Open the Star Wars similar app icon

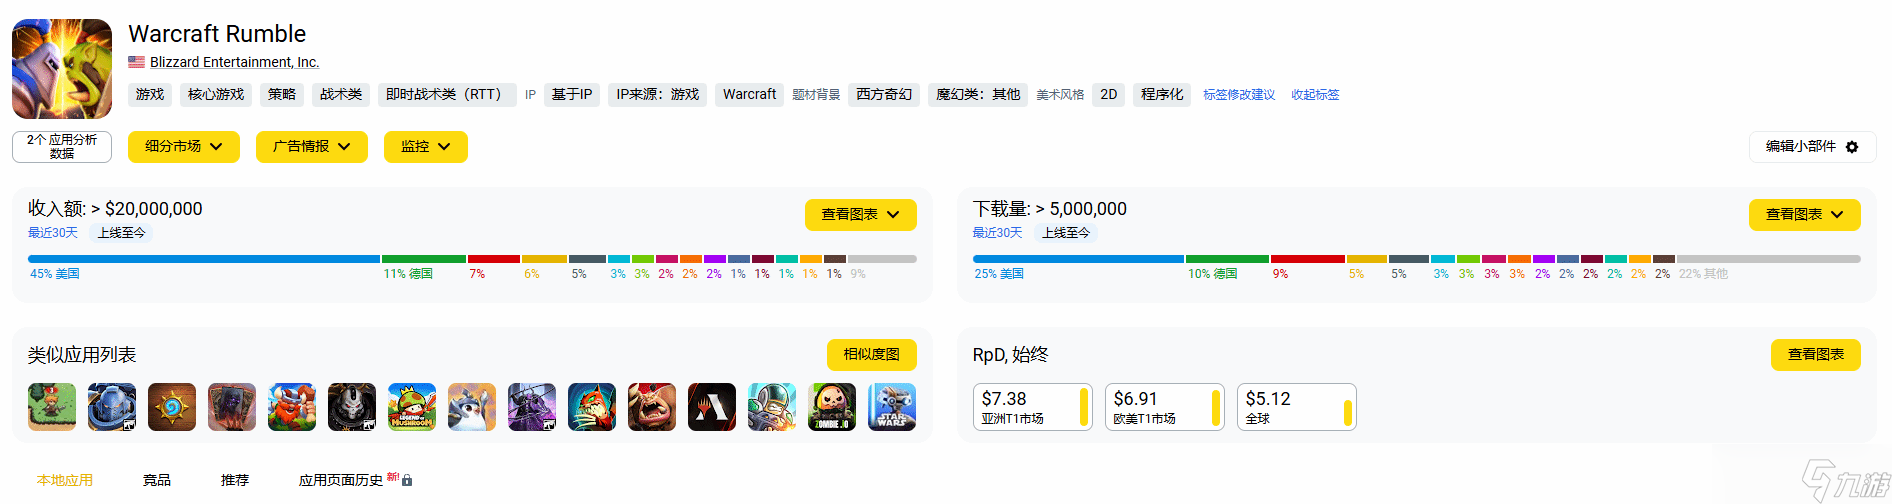[892, 407]
